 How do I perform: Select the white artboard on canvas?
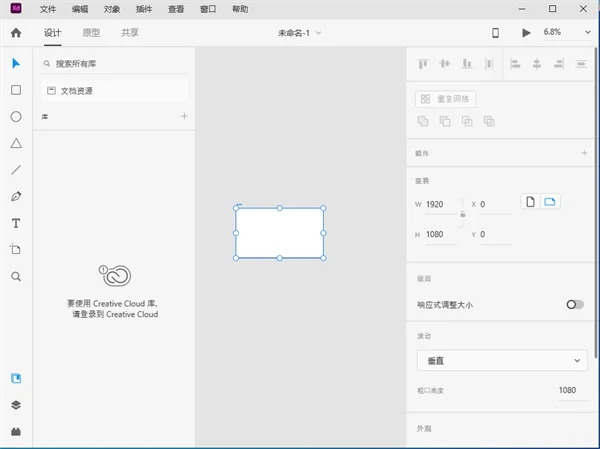click(x=280, y=233)
